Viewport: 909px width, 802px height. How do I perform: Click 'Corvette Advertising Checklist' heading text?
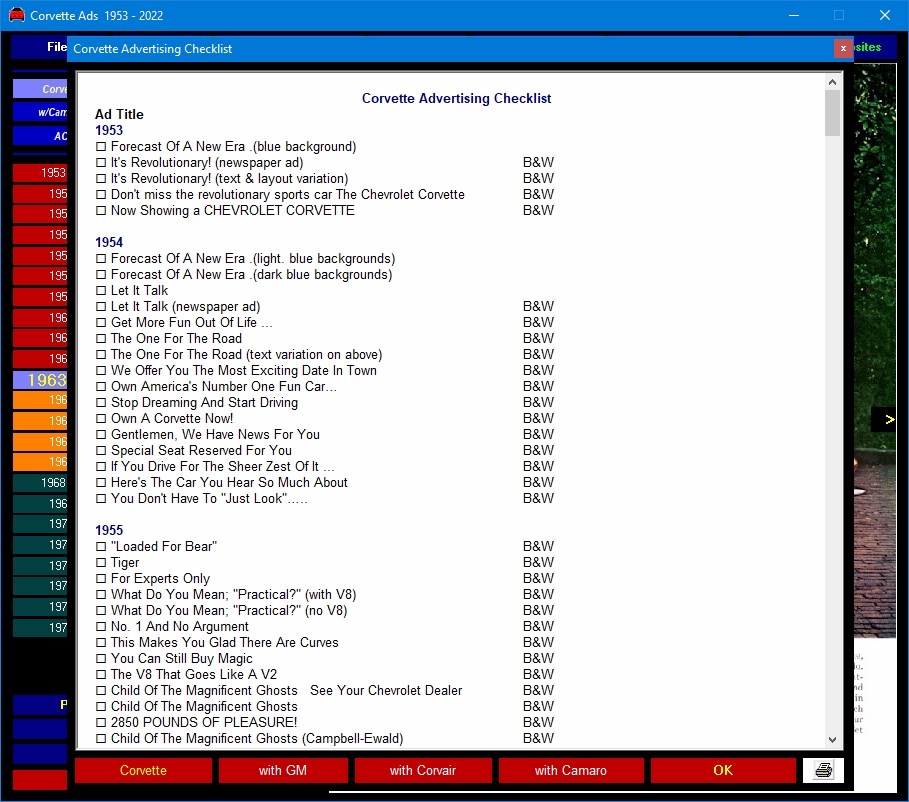click(x=456, y=99)
